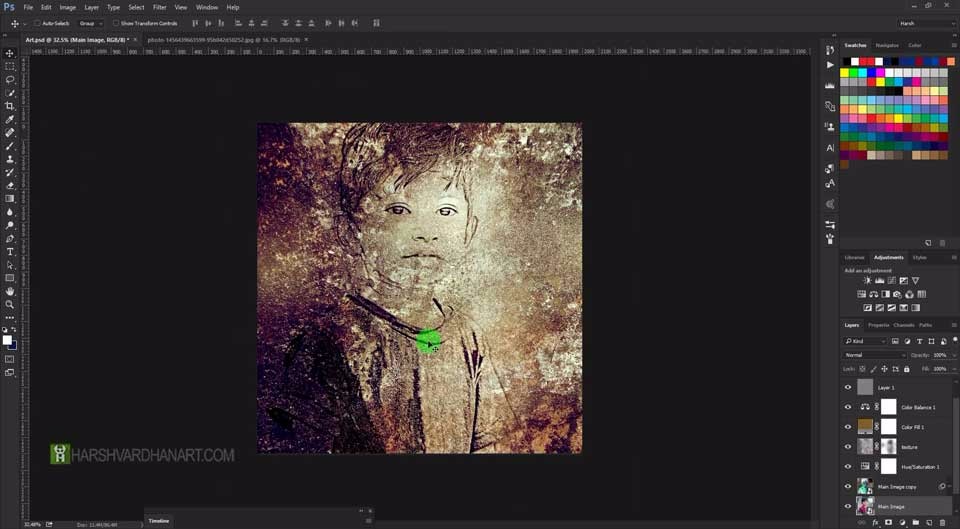Open the Layers panel flyout menu
The height and width of the screenshot is (529, 960).
point(953,325)
